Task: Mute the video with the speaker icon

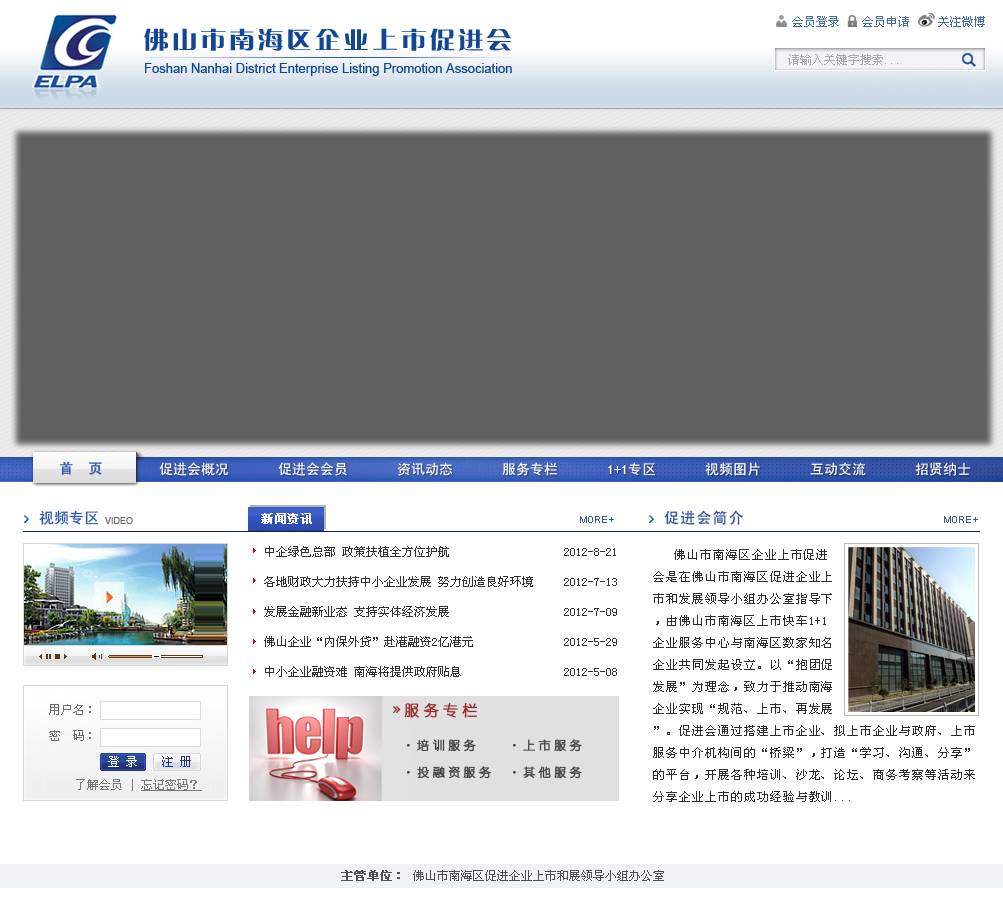Action: click(x=96, y=656)
